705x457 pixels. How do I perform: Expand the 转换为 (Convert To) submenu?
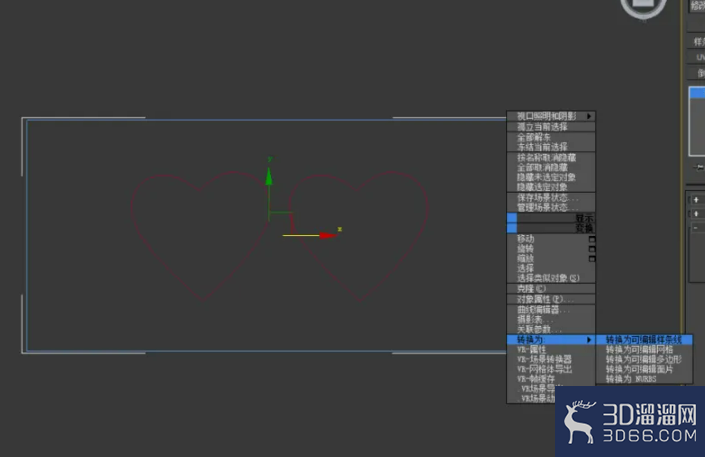(x=551, y=340)
